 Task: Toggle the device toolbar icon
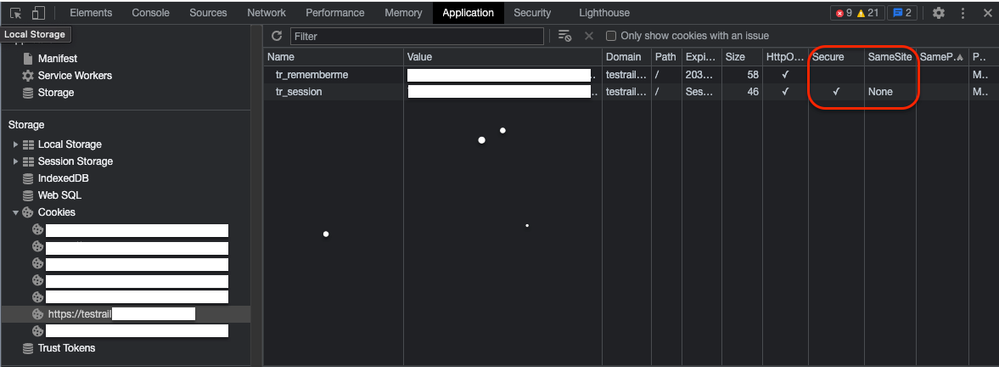click(38, 13)
